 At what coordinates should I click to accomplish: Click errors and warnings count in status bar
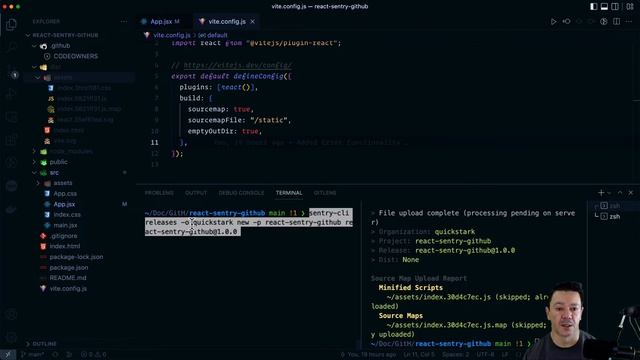point(93,354)
